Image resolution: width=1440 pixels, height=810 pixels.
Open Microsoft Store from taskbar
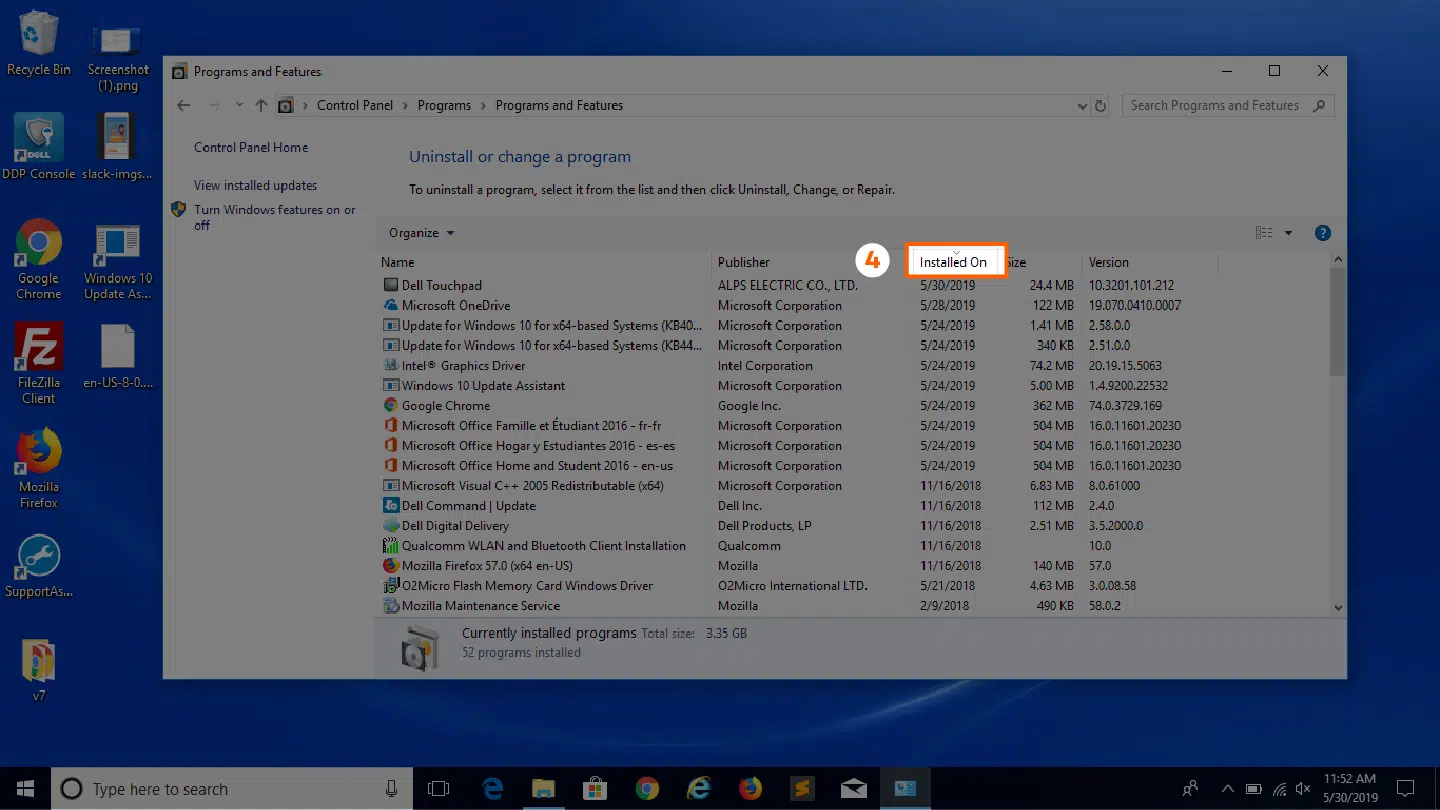pyautogui.click(x=595, y=789)
